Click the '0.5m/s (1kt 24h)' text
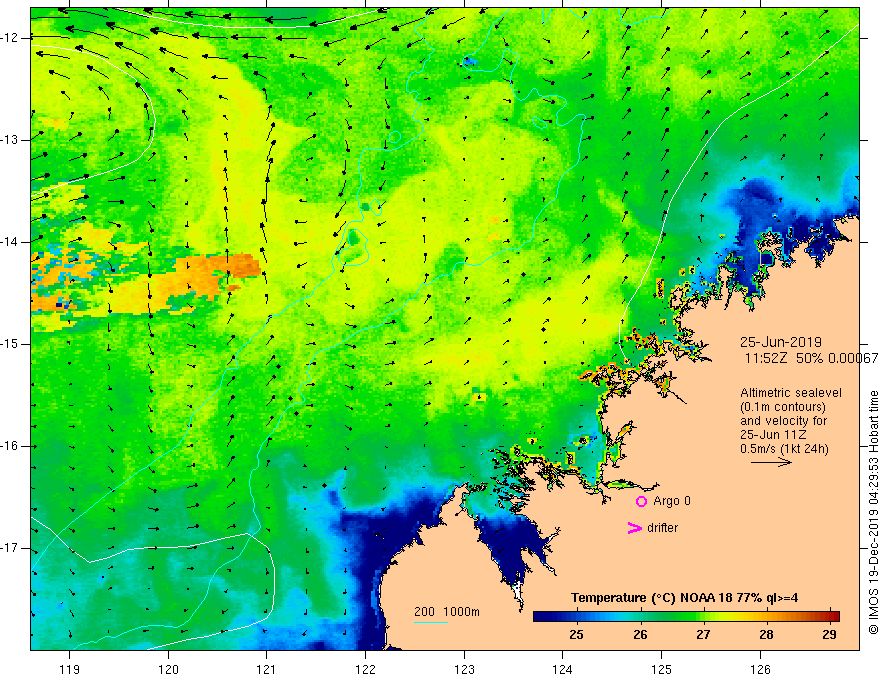 (784, 449)
